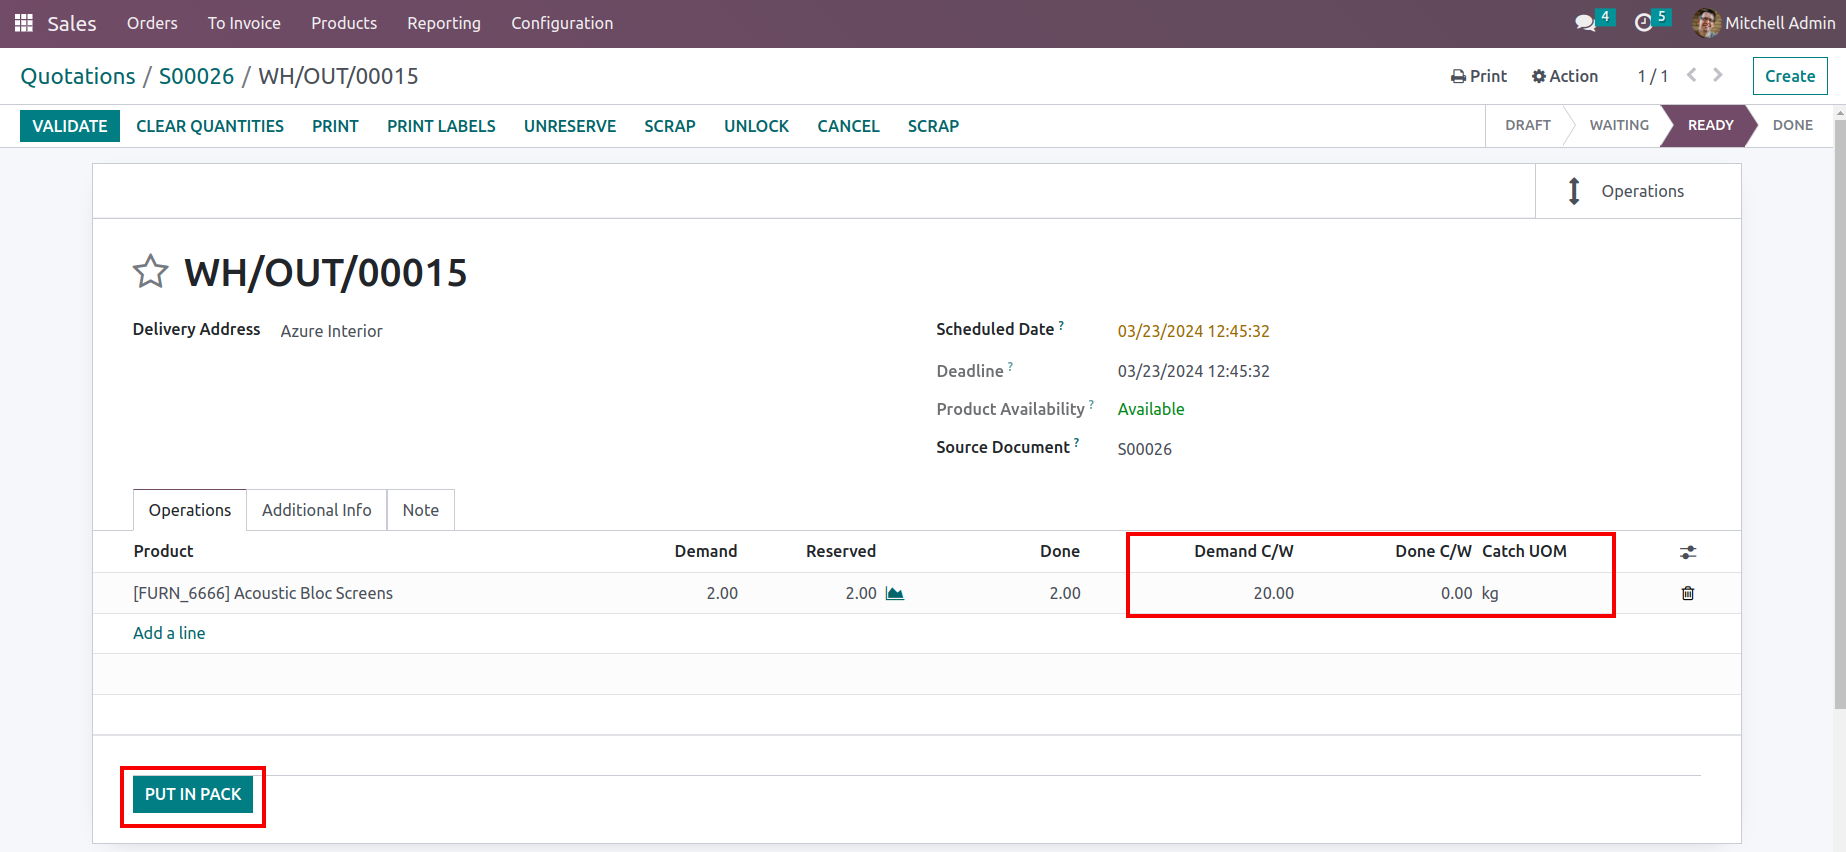Delete the Acoustic Bloc Screens line
Viewport: 1846px width, 852px height.
click(x=1688, y=593)
